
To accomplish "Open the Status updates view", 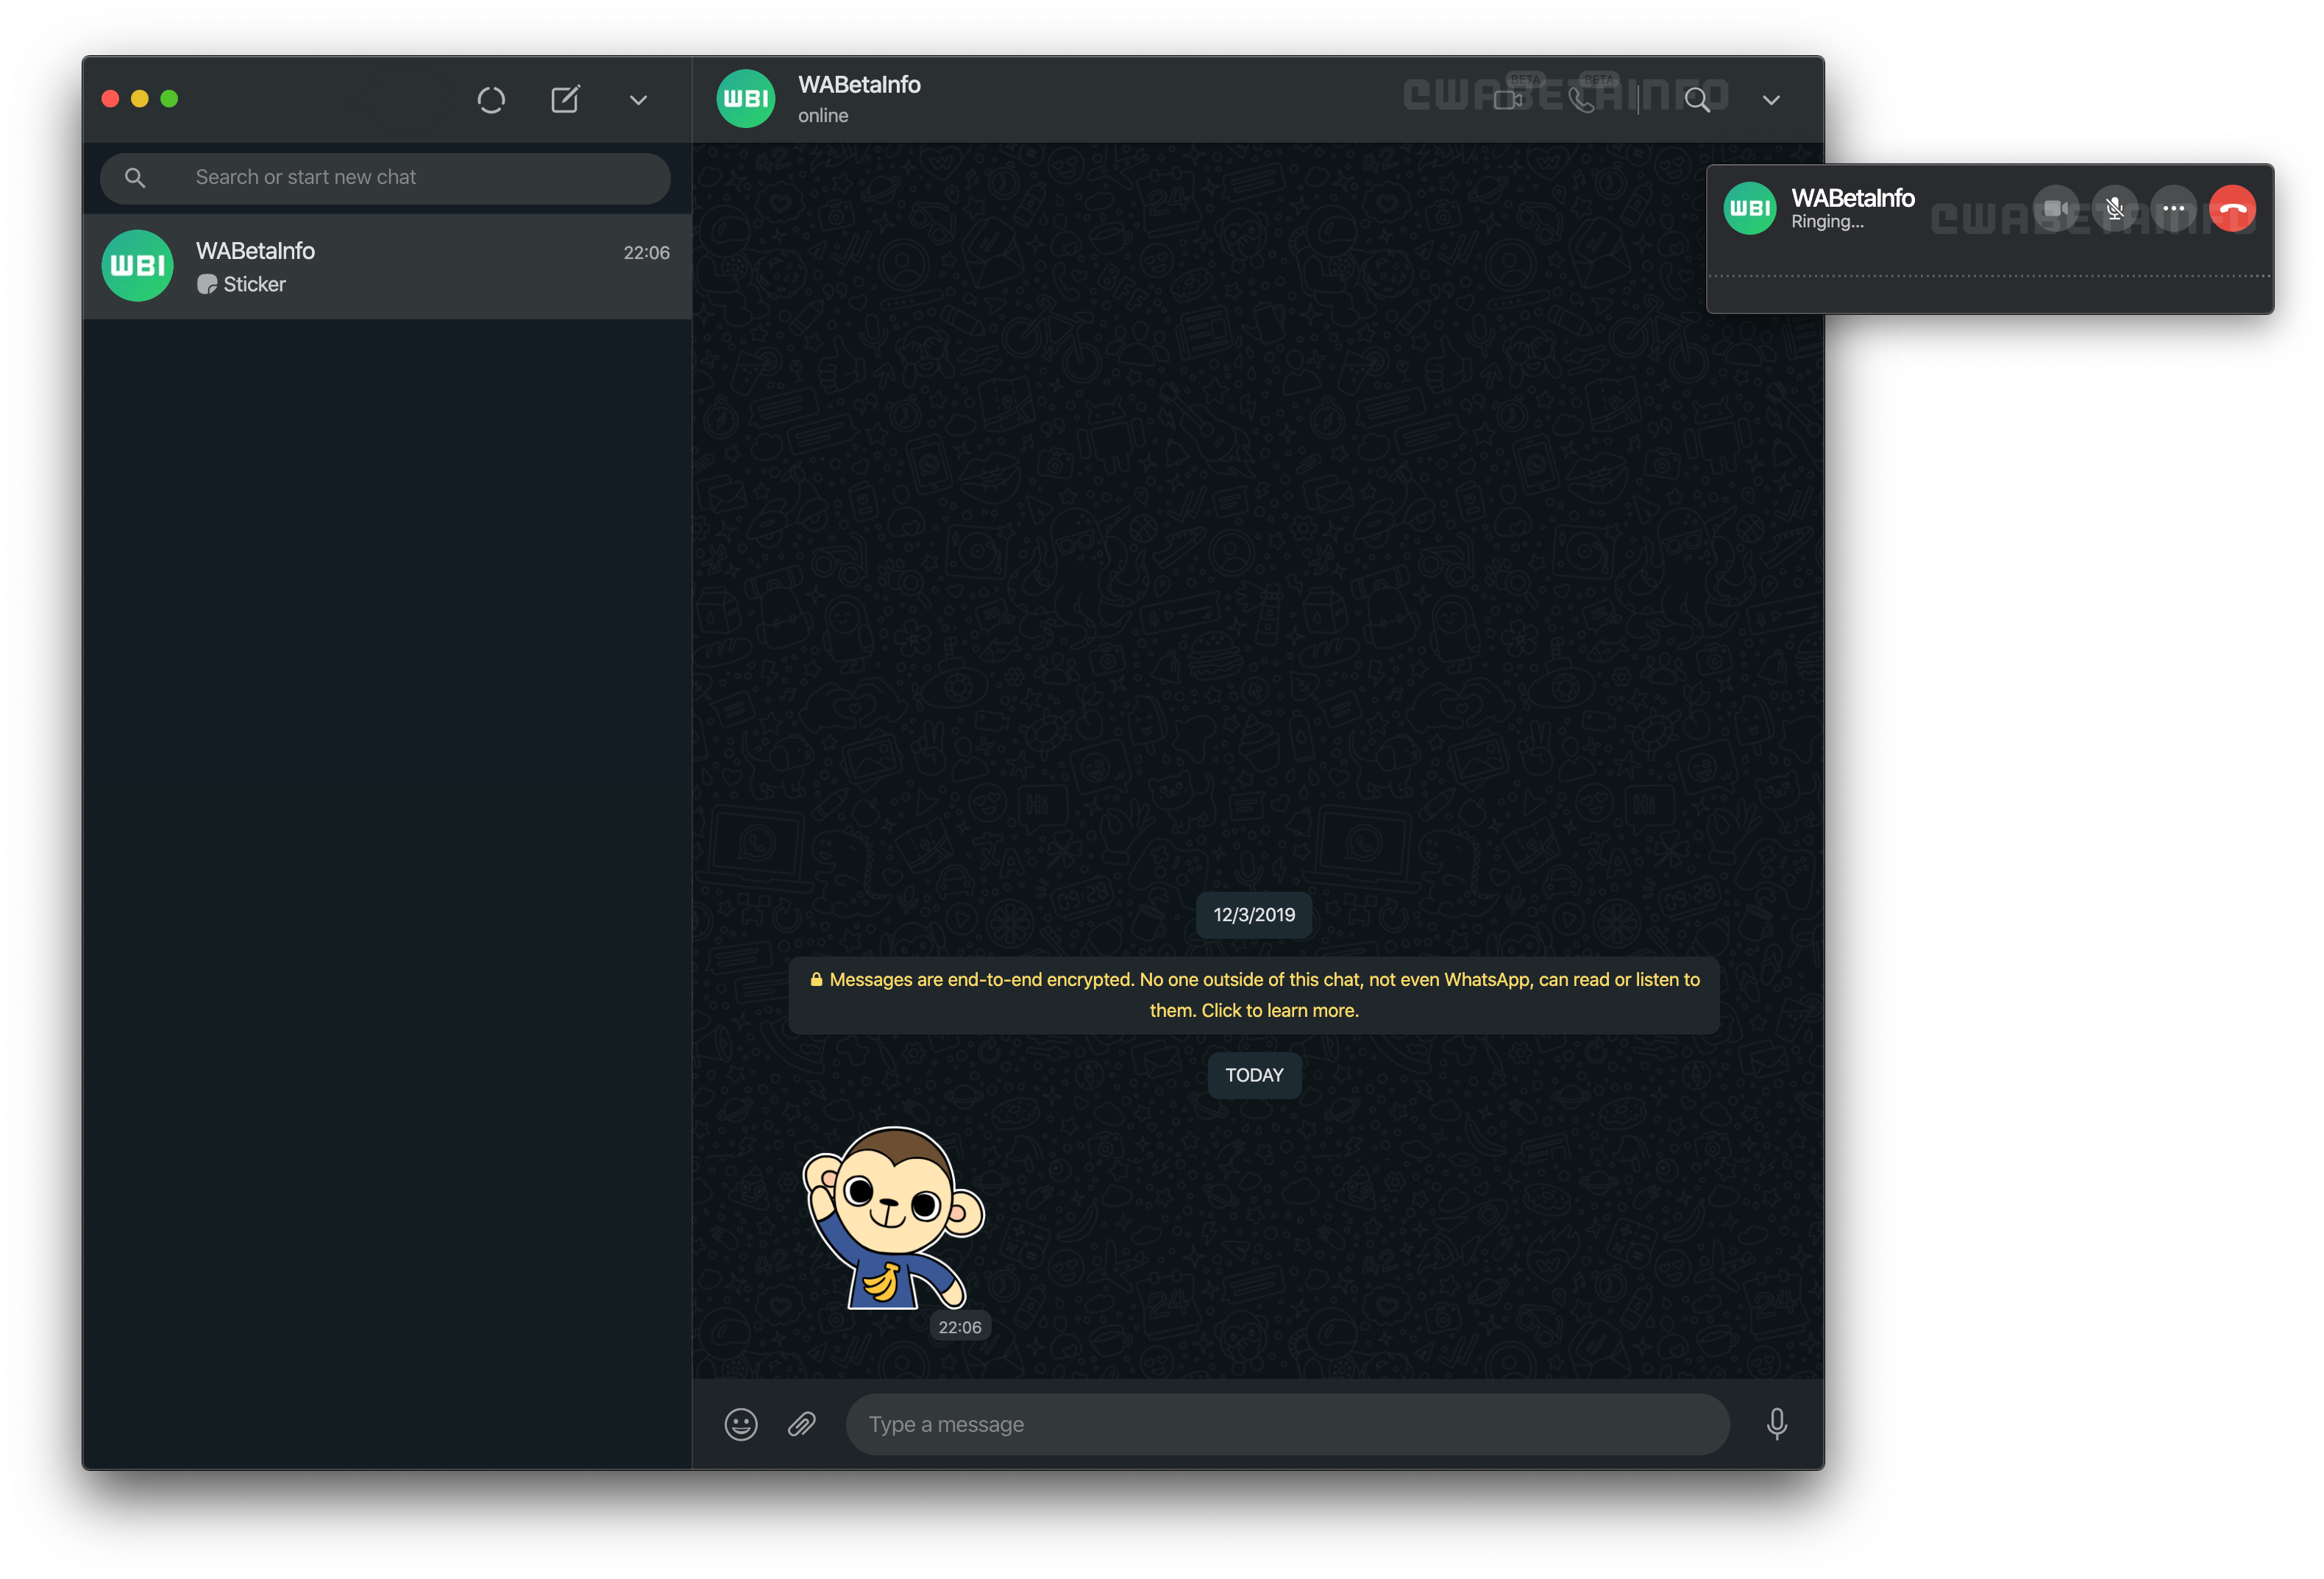I will pyautogui.click(x=491, y=99).
